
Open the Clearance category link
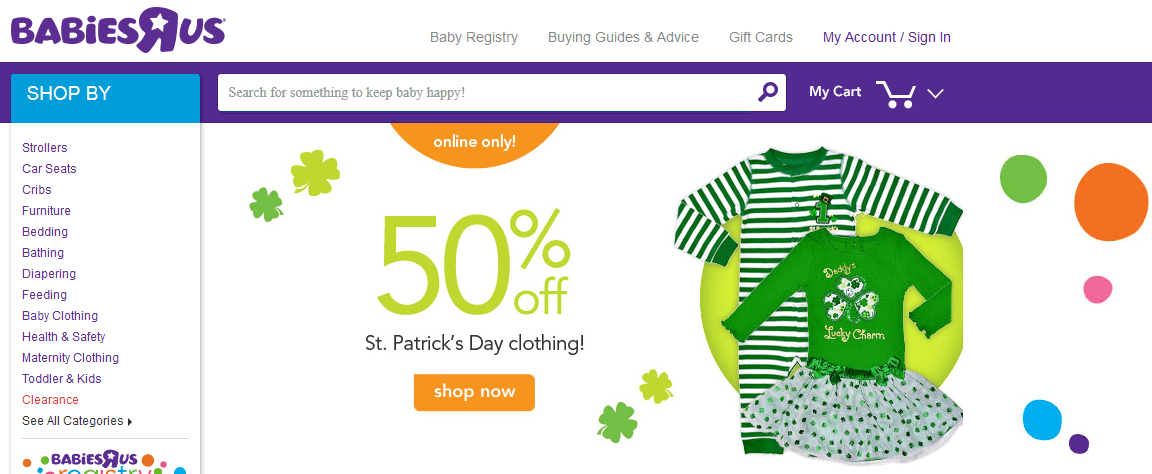(50, 400)
